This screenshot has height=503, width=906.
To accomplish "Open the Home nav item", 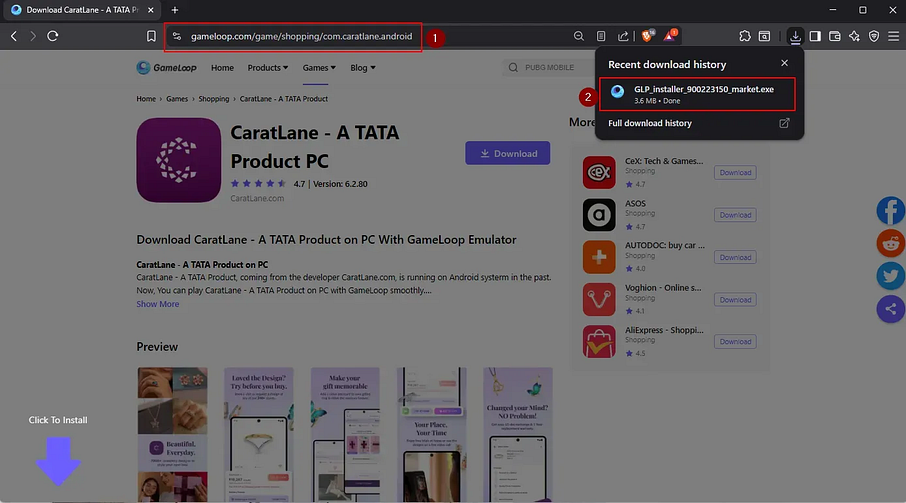I will point(222,68).
